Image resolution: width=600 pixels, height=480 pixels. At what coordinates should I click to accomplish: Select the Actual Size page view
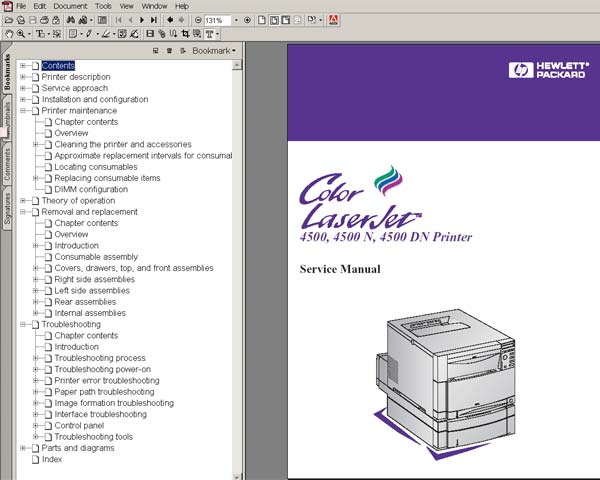pyautogui.click(x=262, y=20)
